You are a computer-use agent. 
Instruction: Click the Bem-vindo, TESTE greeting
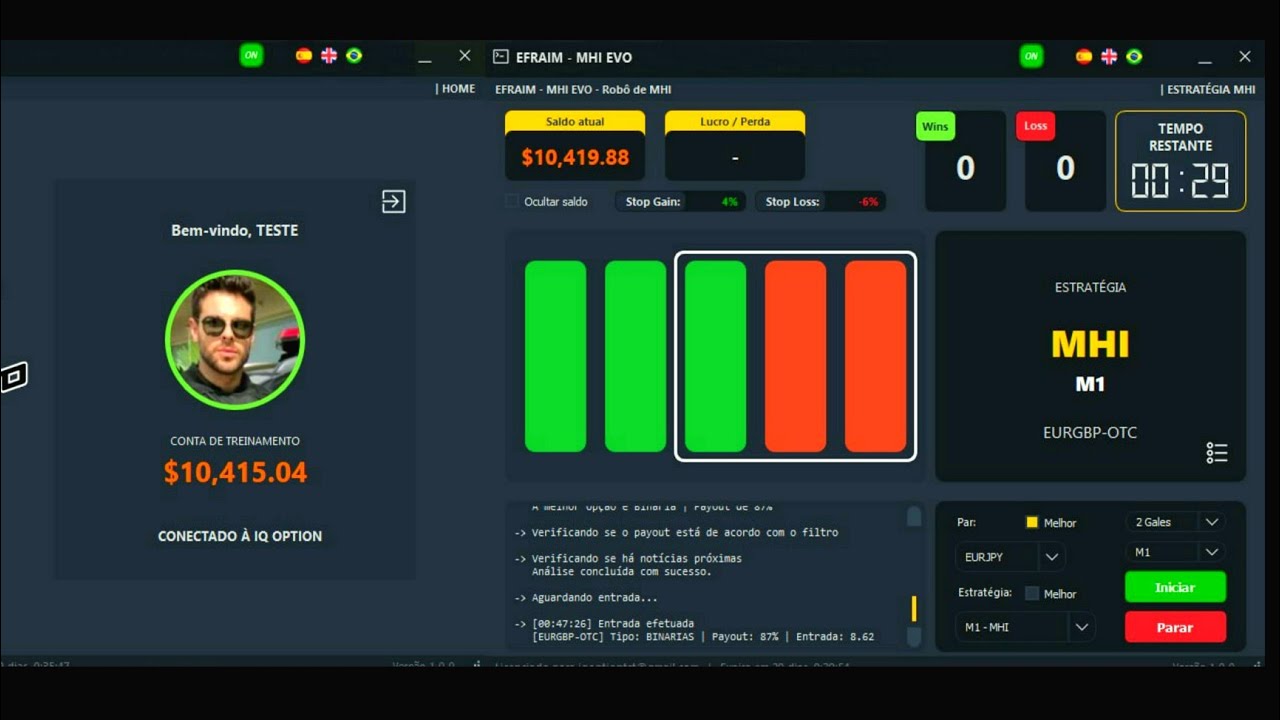click(x=235, y=230)
